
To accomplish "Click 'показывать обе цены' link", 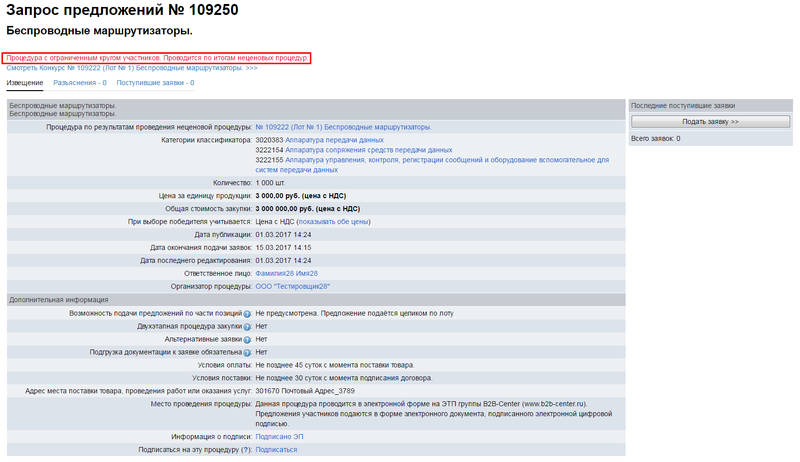I will click(x=332, y=221).
